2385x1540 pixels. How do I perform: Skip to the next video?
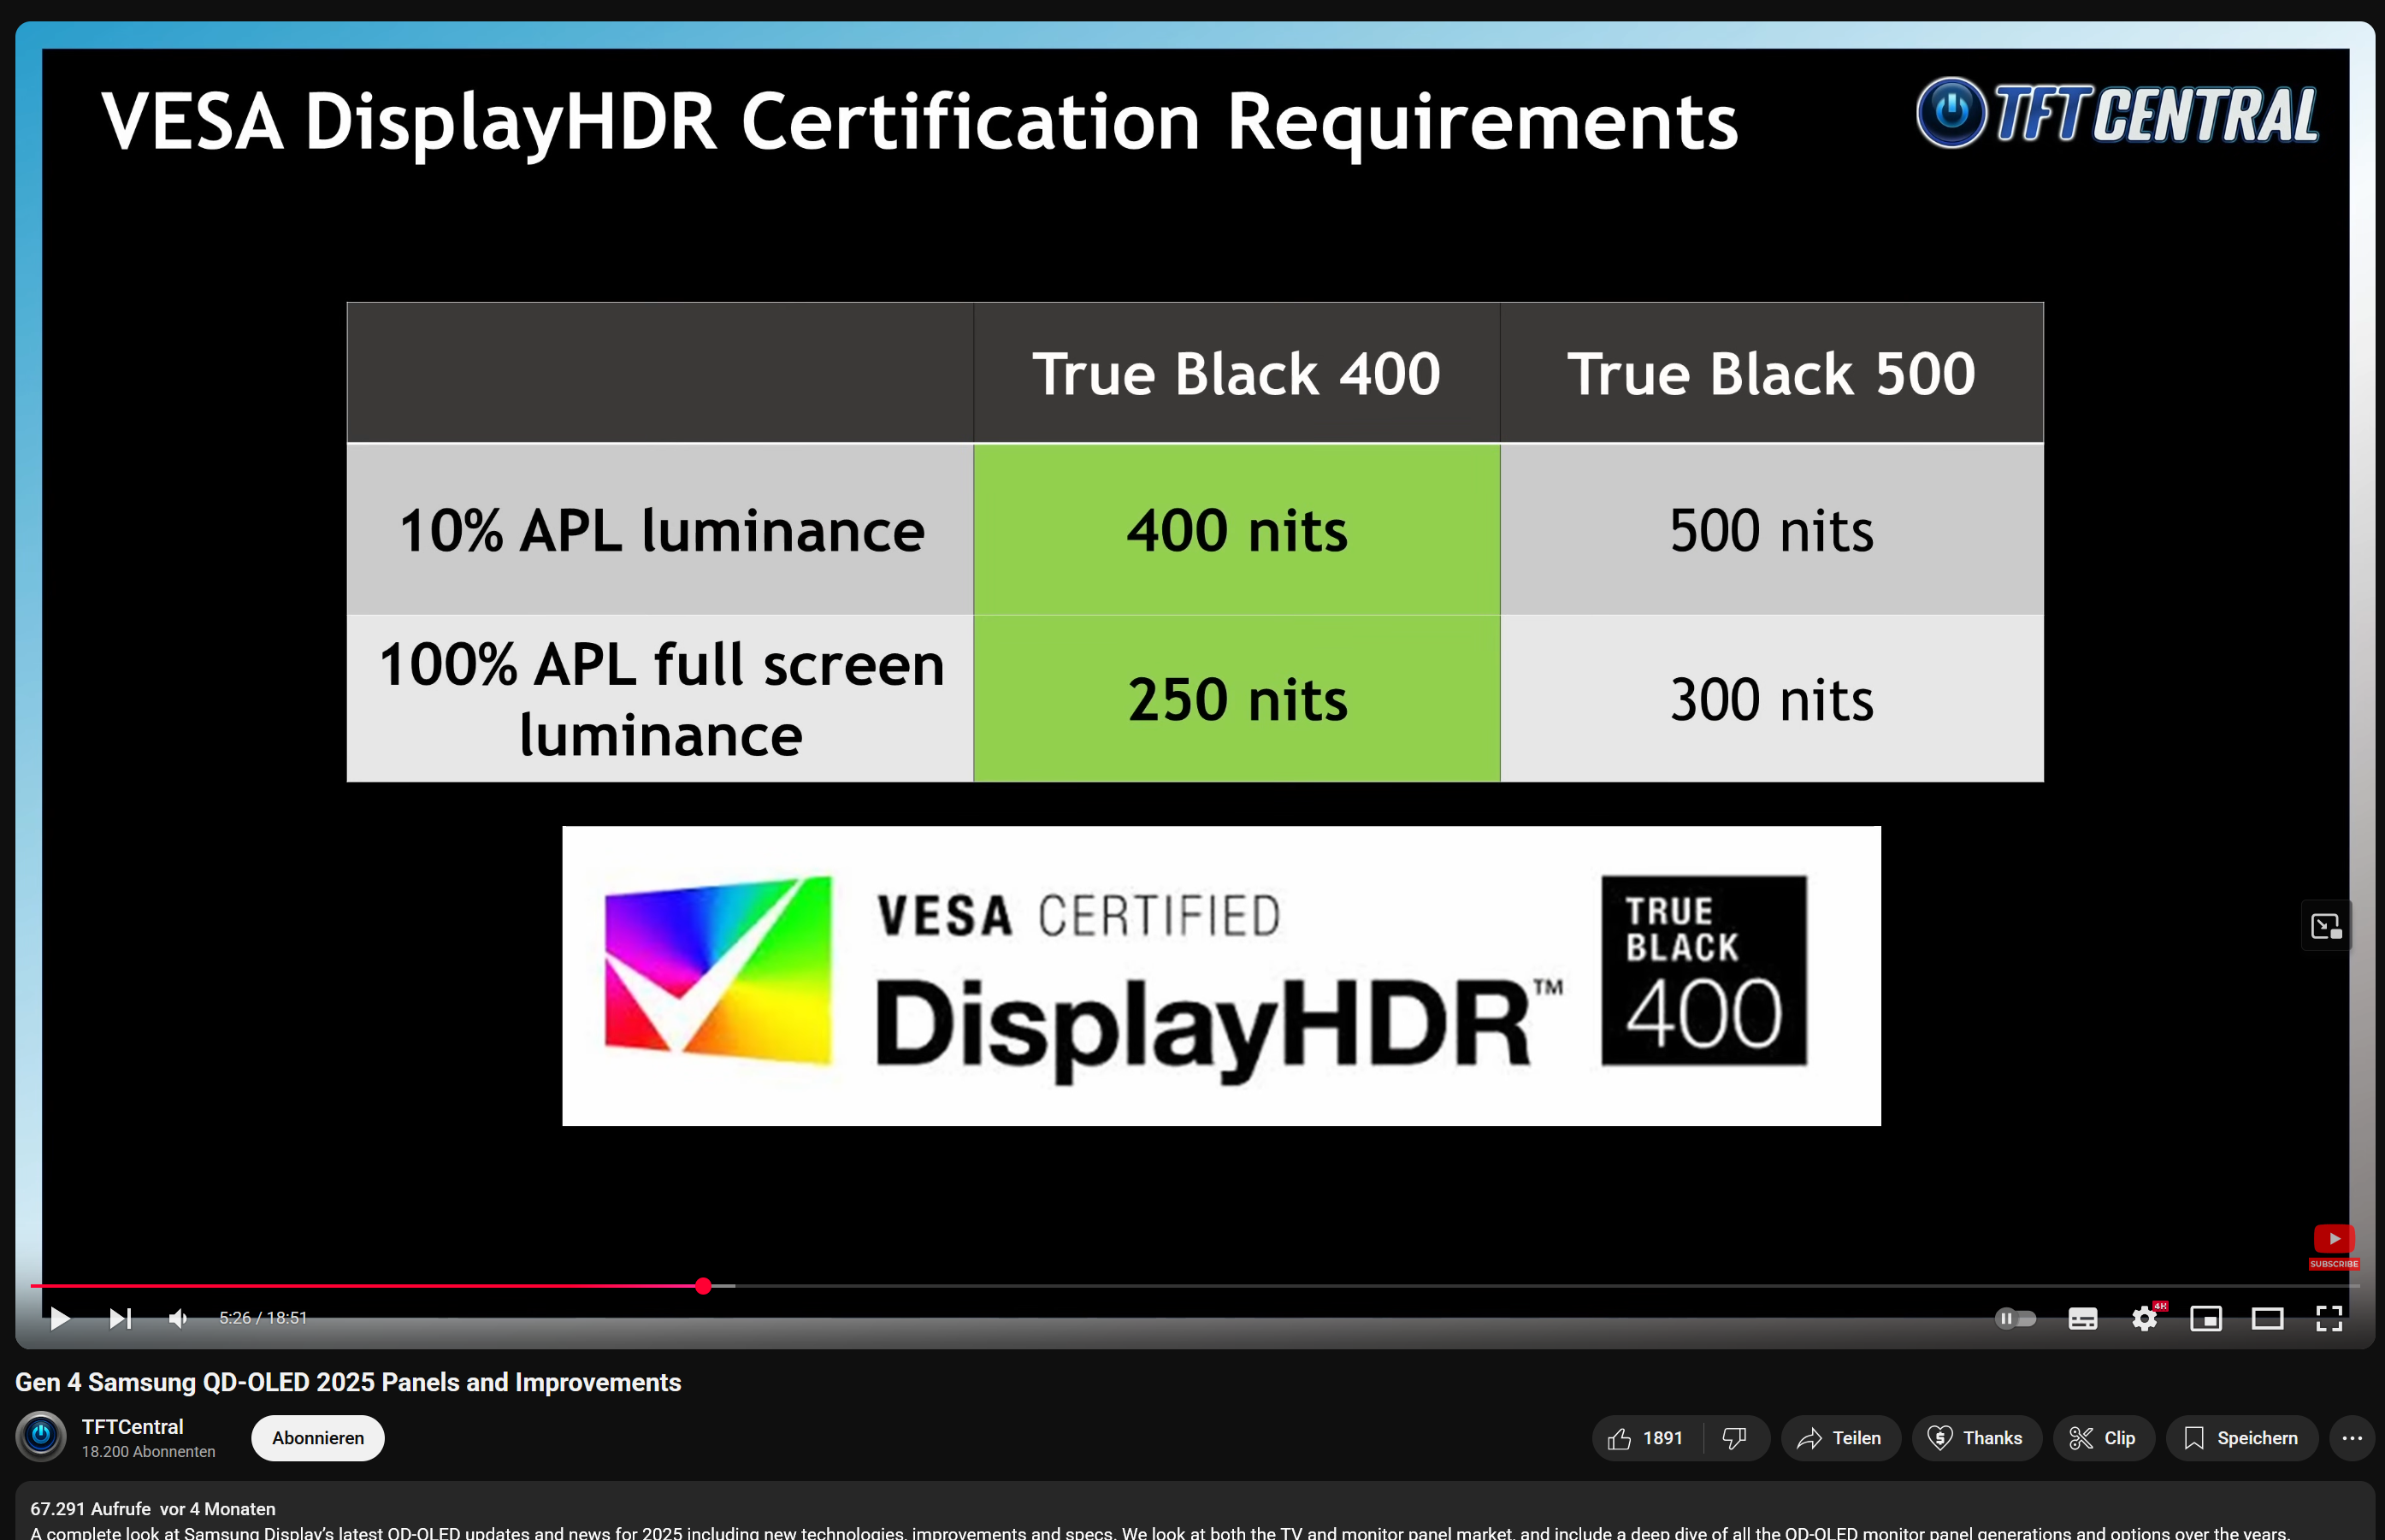[x=120, y=1318]
